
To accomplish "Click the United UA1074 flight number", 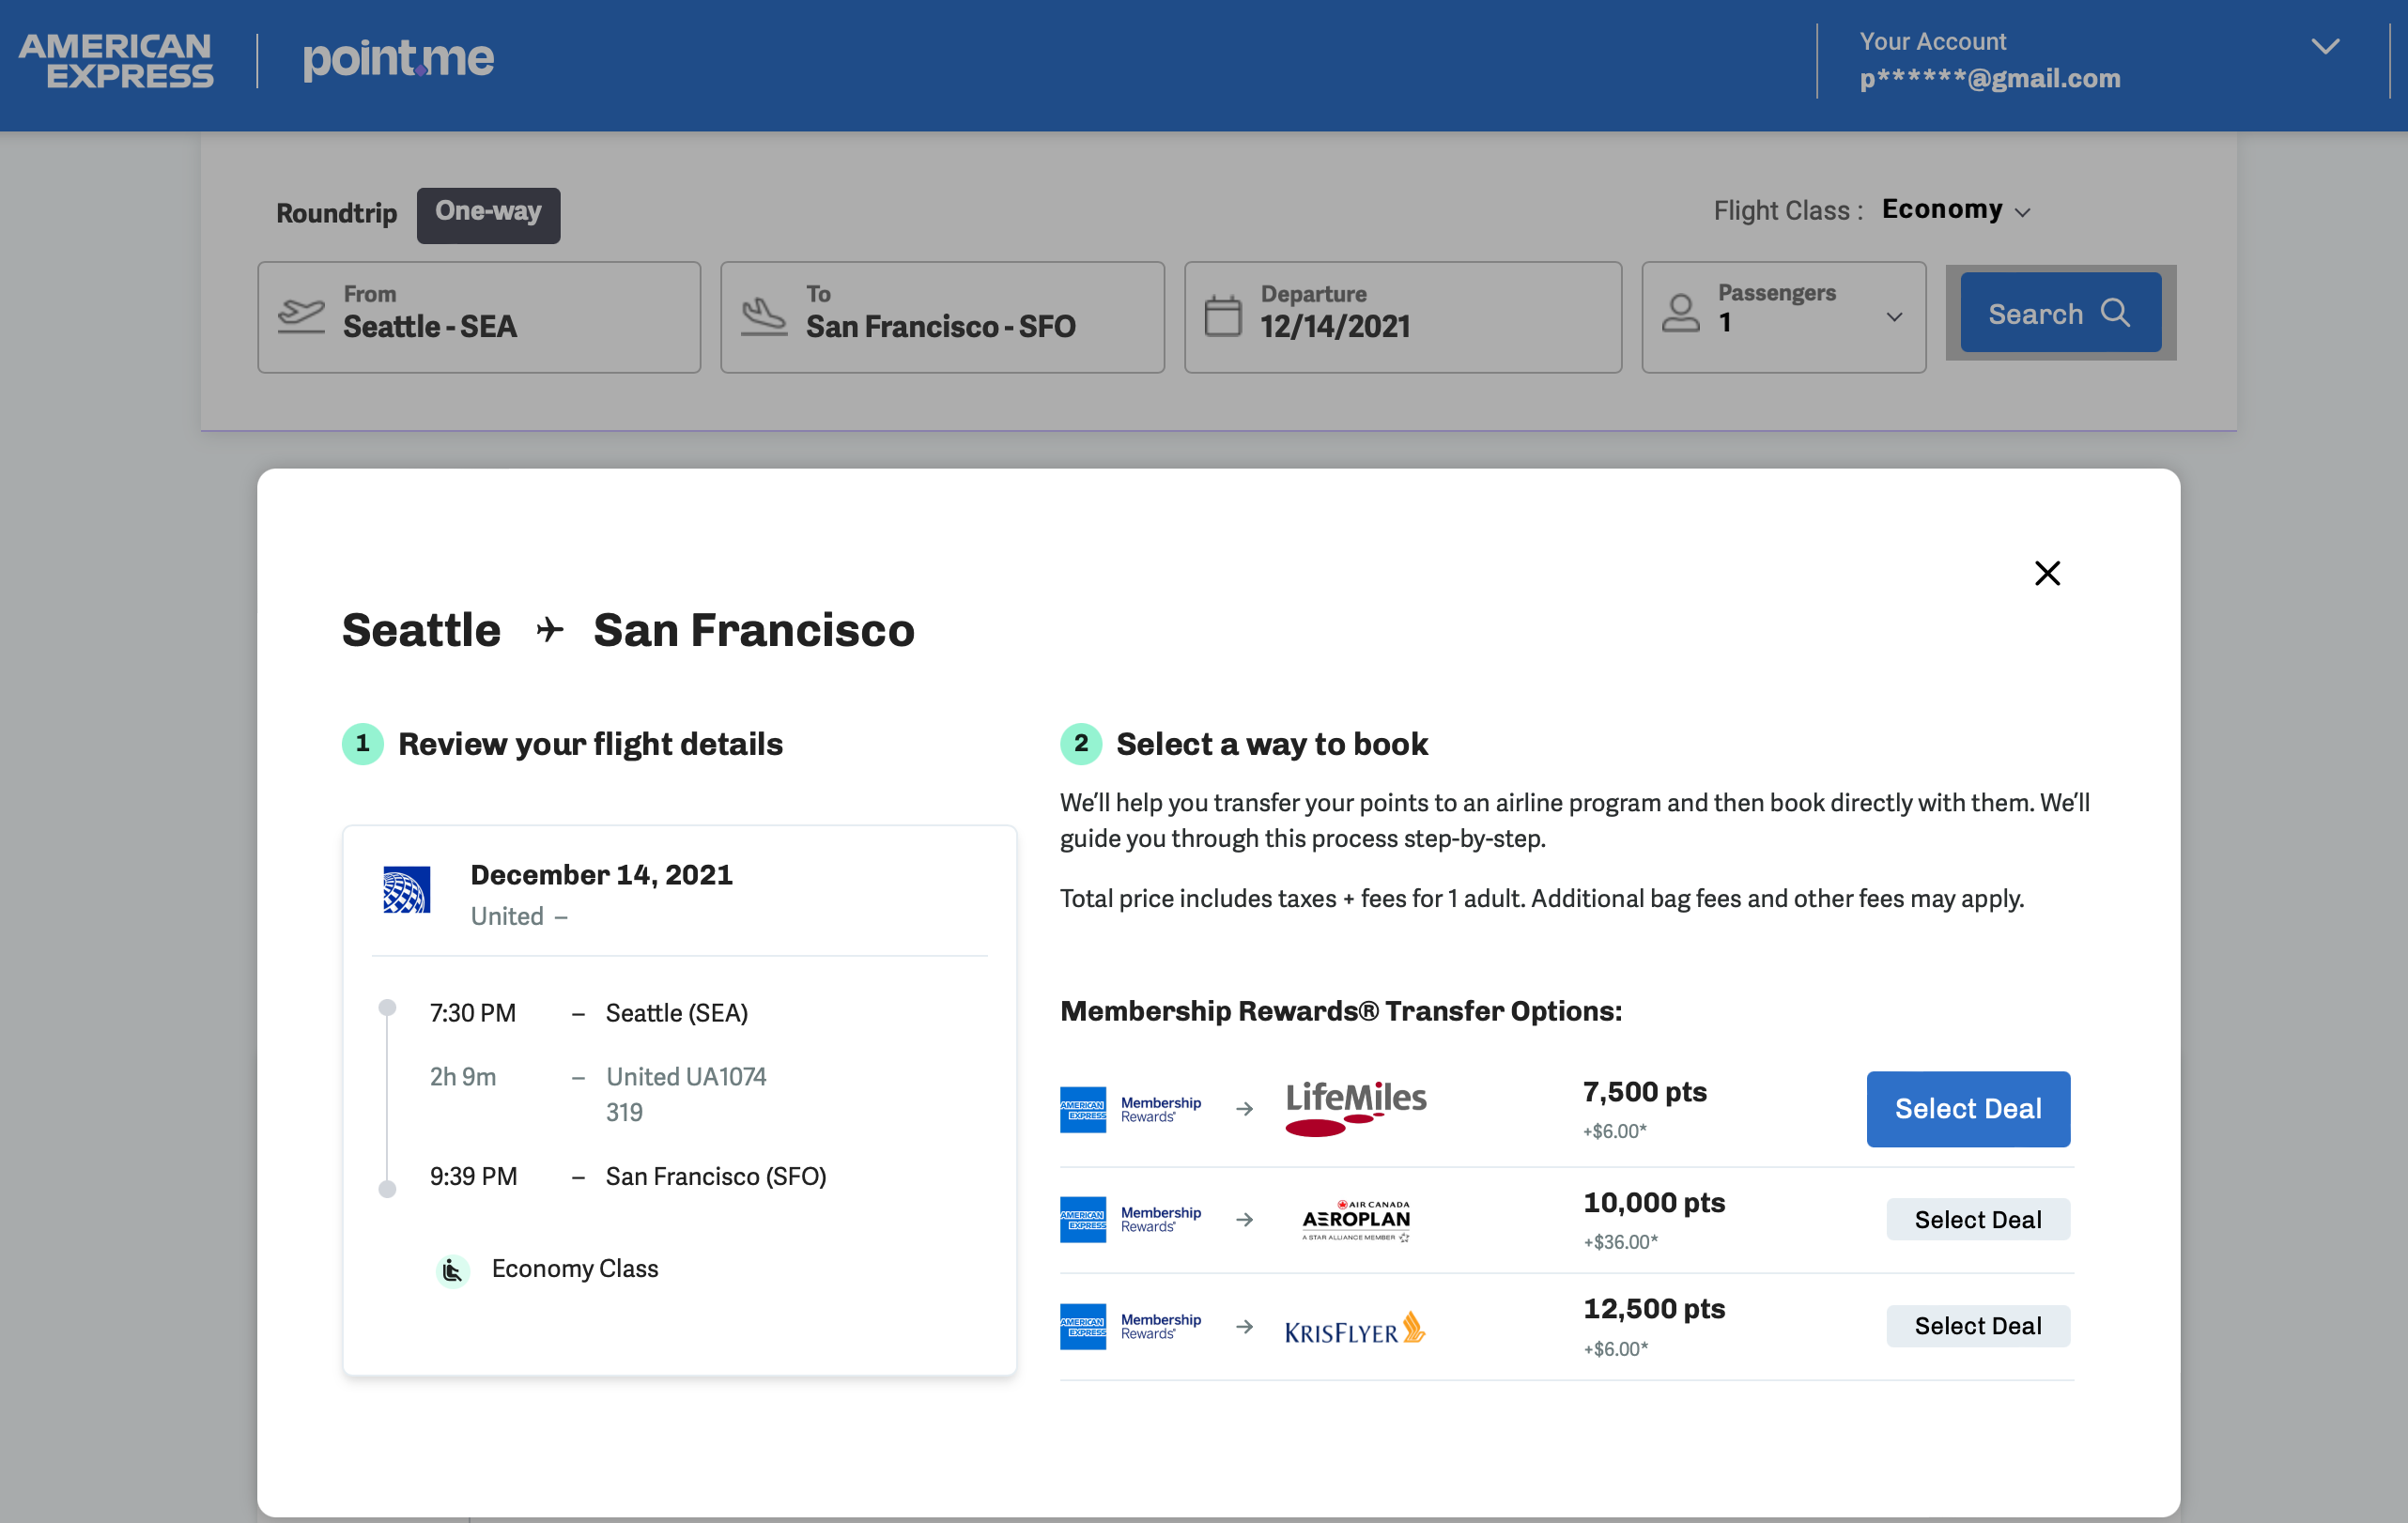I will pyautogui.click(x=686, y=1076).
